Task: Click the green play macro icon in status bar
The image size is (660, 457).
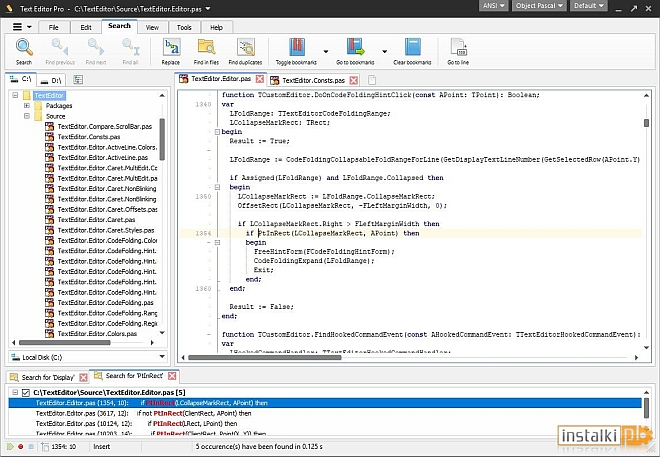Action: (x=10, y=446)
